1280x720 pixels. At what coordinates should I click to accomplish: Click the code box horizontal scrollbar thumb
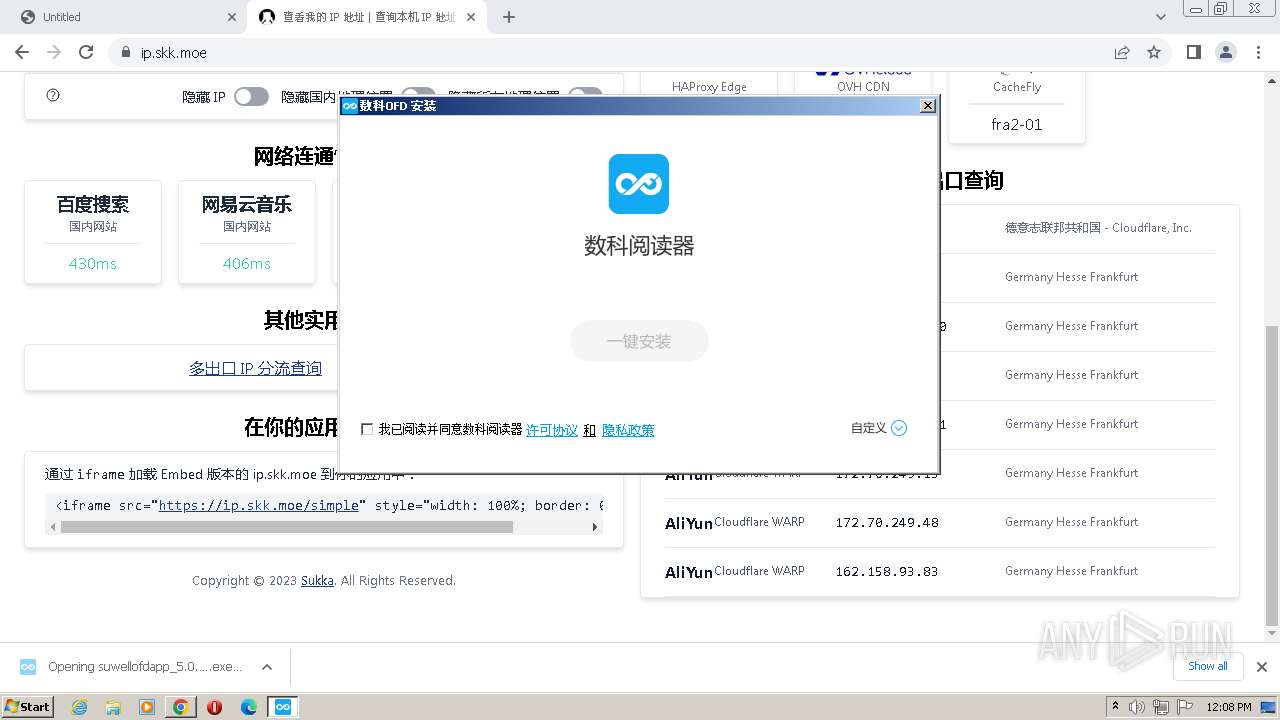tap(287, 526)
